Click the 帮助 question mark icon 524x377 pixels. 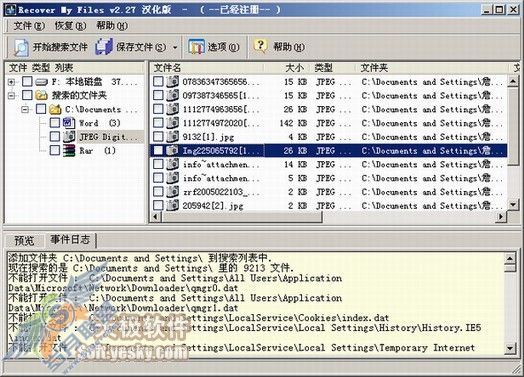(x=261, y=46)
